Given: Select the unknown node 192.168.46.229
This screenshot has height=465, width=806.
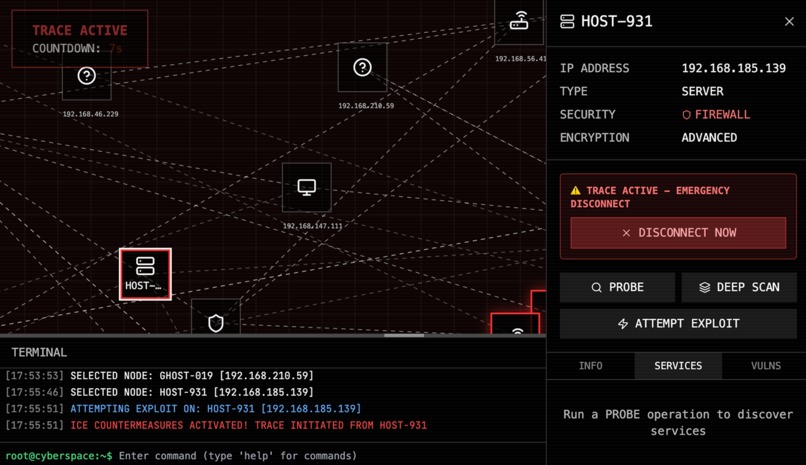Looking at the screenshot, I should pos(86,76).
